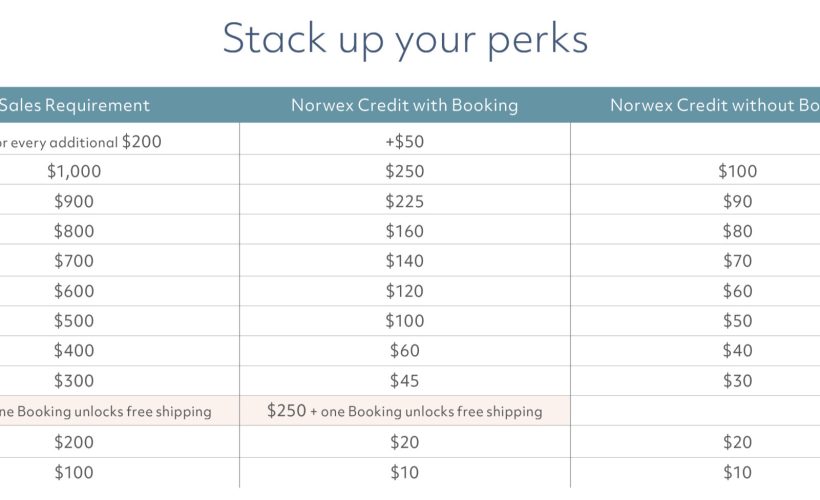This screenshot has height=500, width=820.
Task: Click the $700 sales requirement cell
Action: (x=74, y=261)
